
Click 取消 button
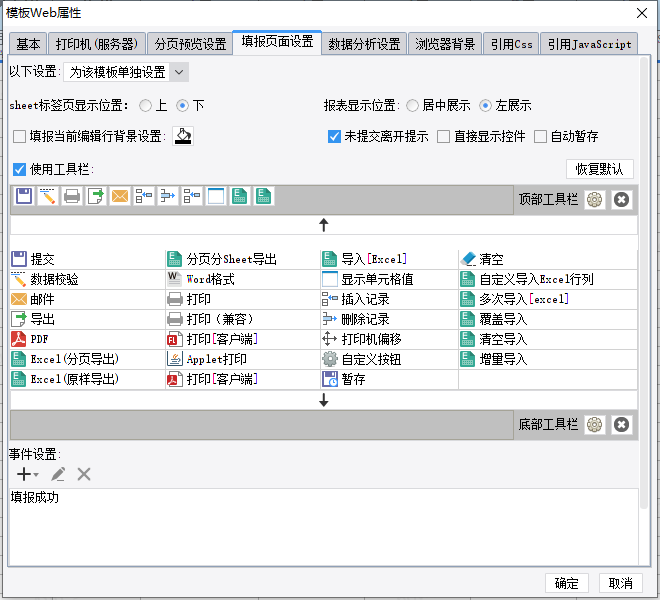620,583
